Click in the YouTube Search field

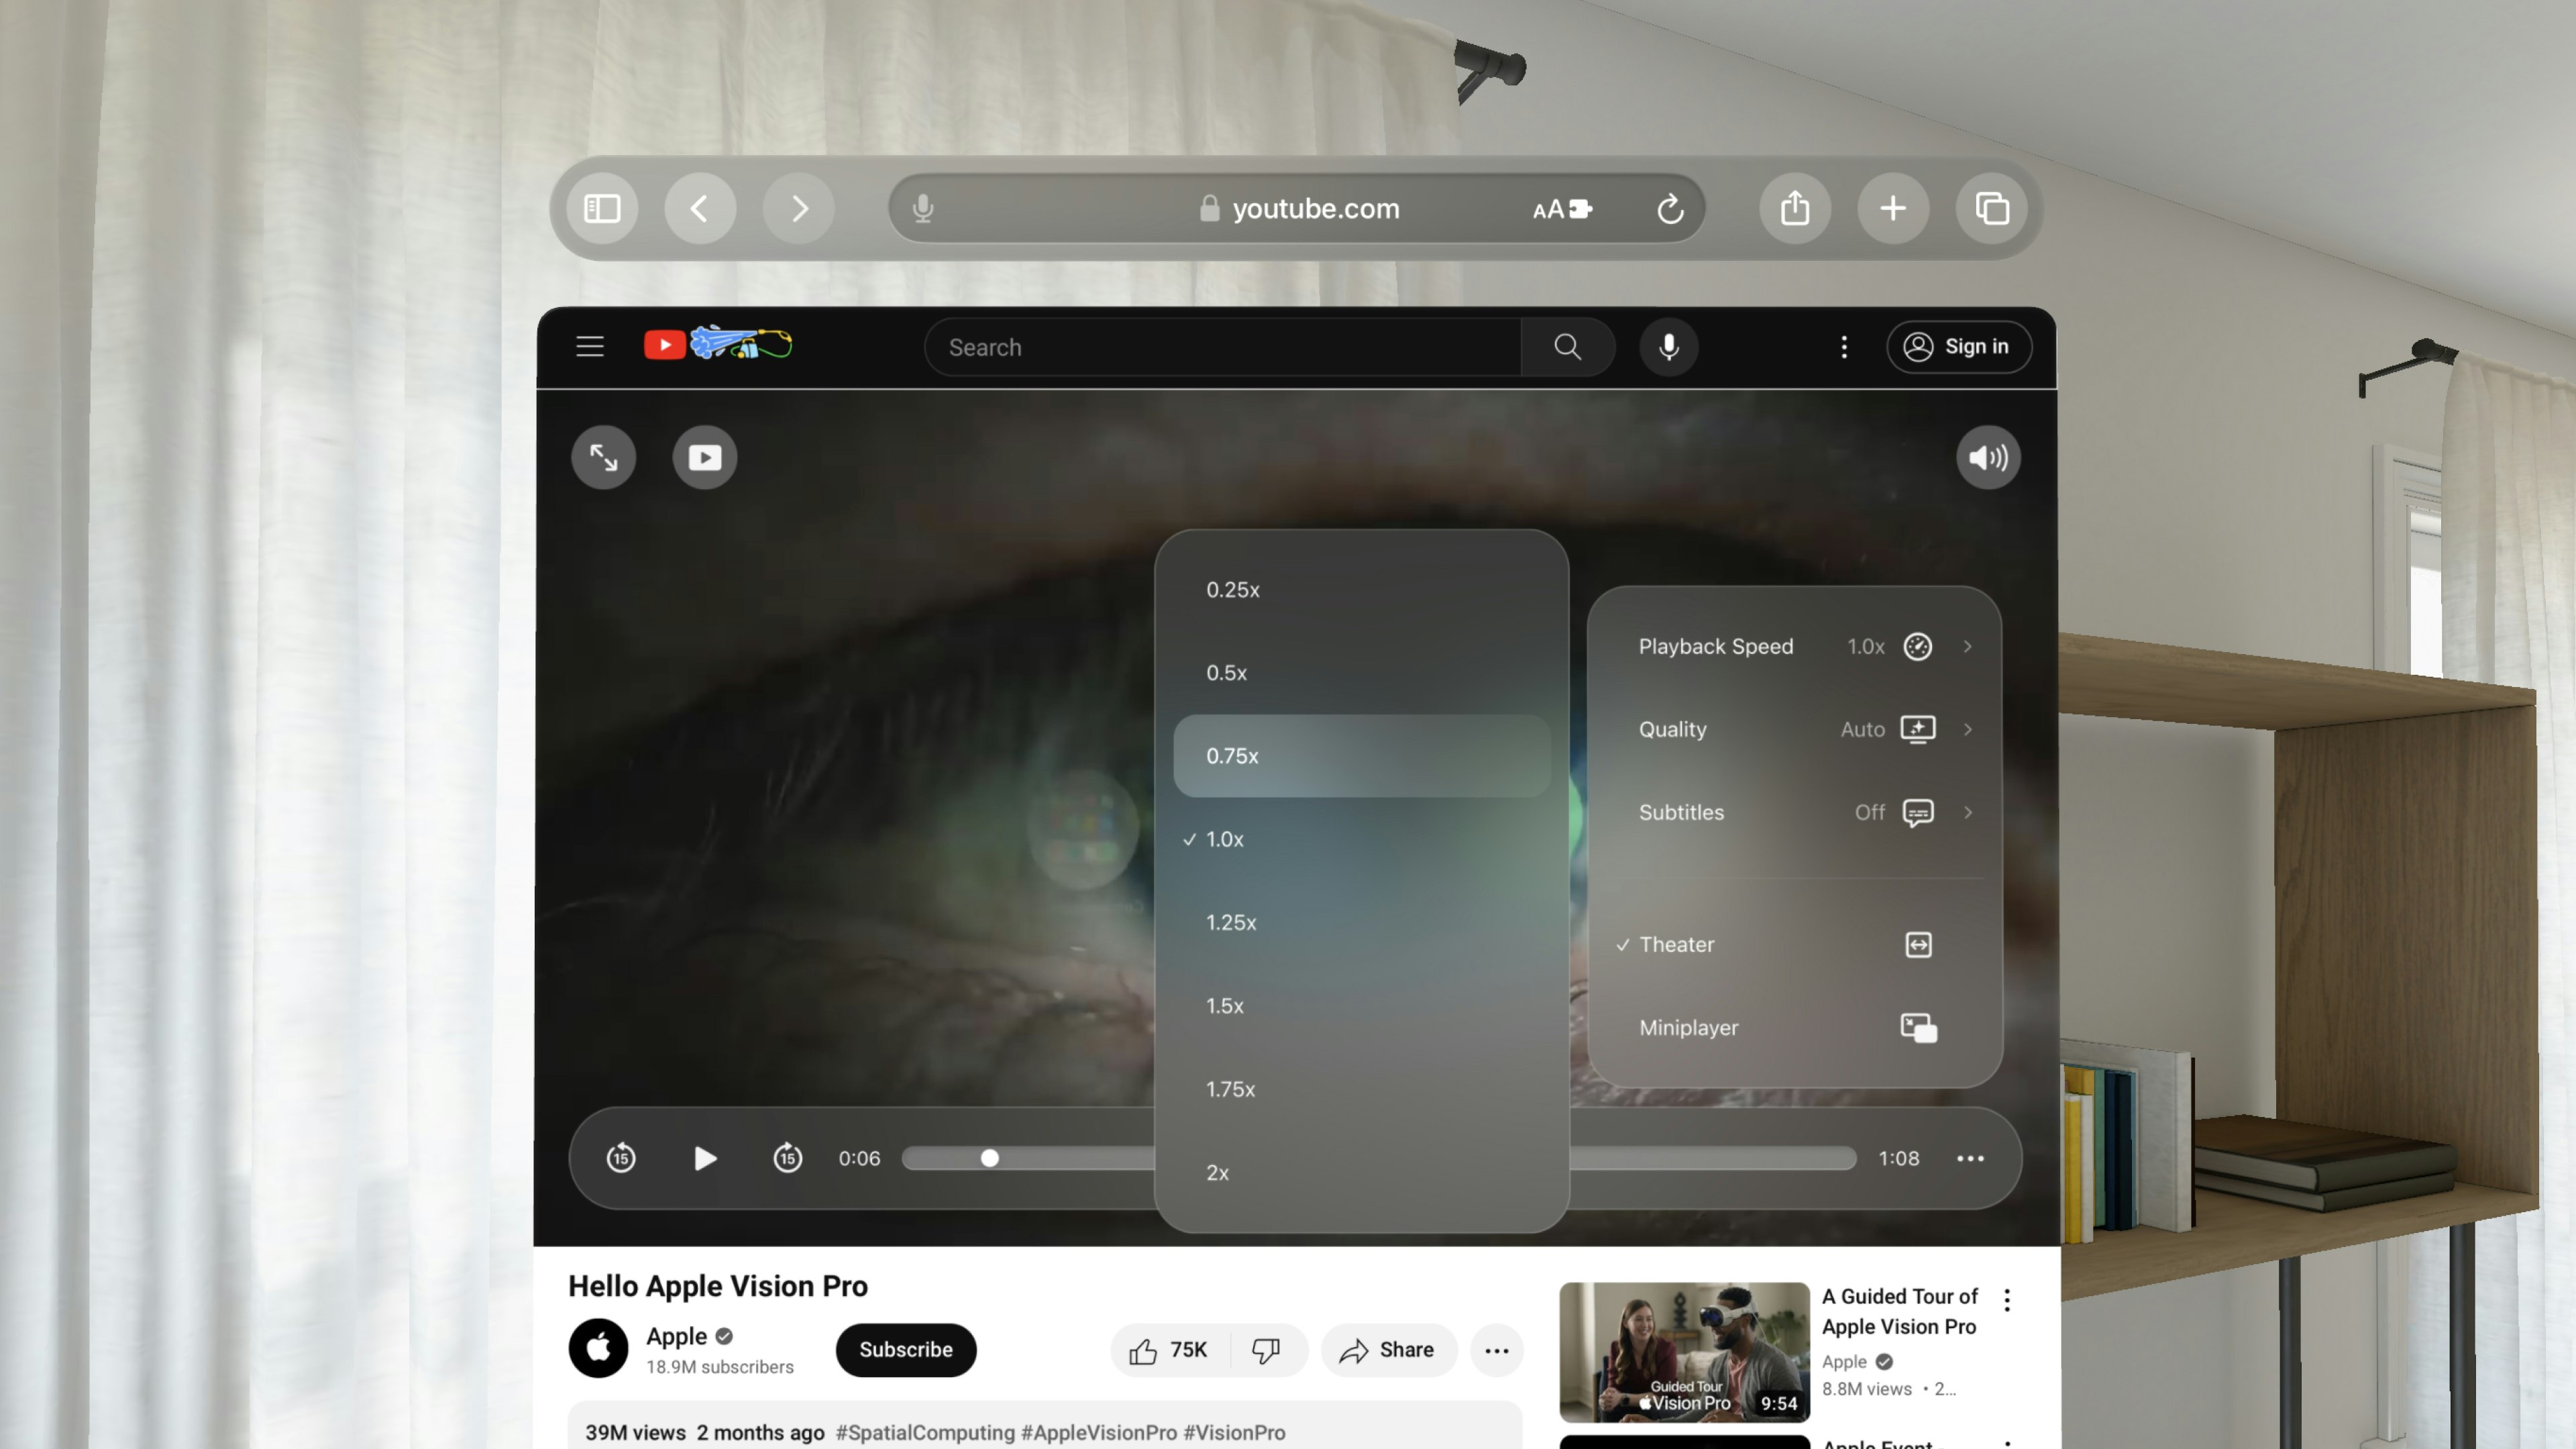1222,347
